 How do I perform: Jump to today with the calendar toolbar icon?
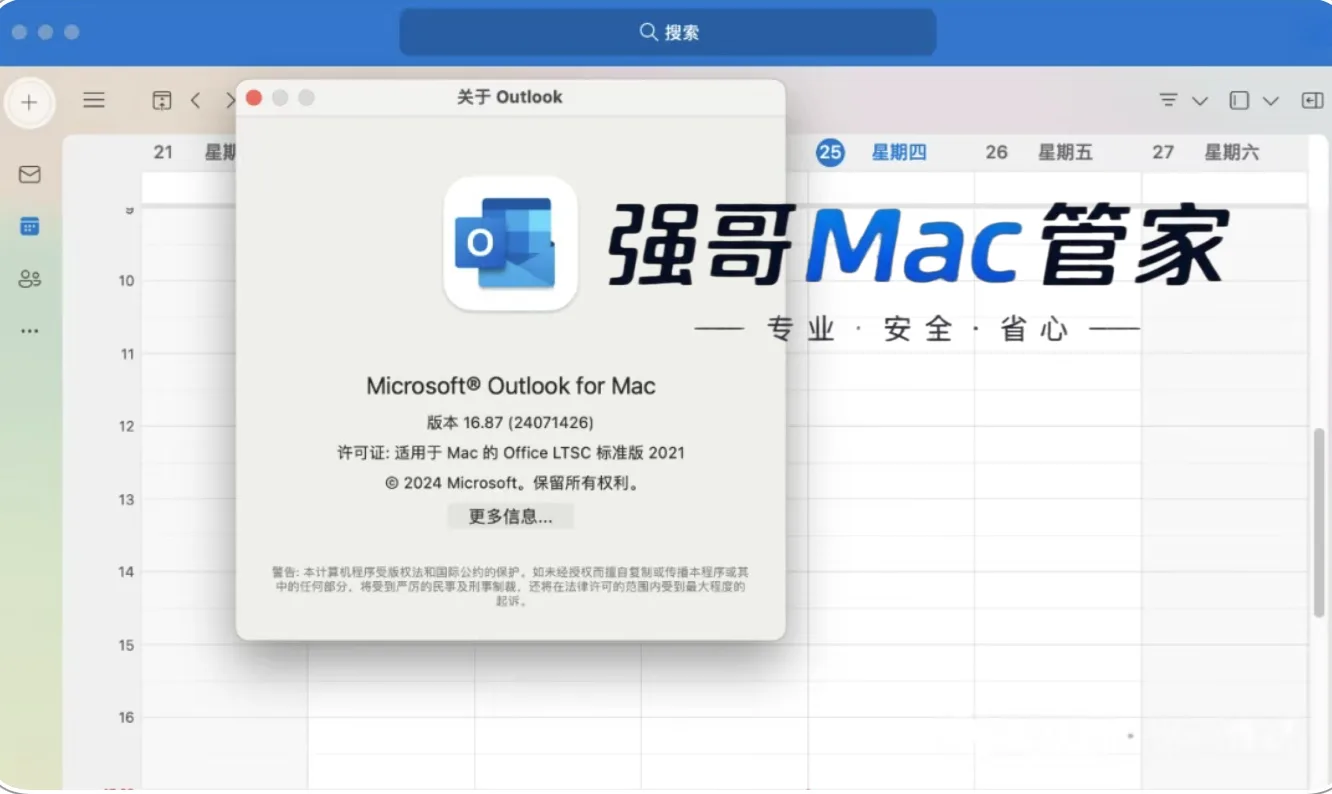tap(162, 100)
